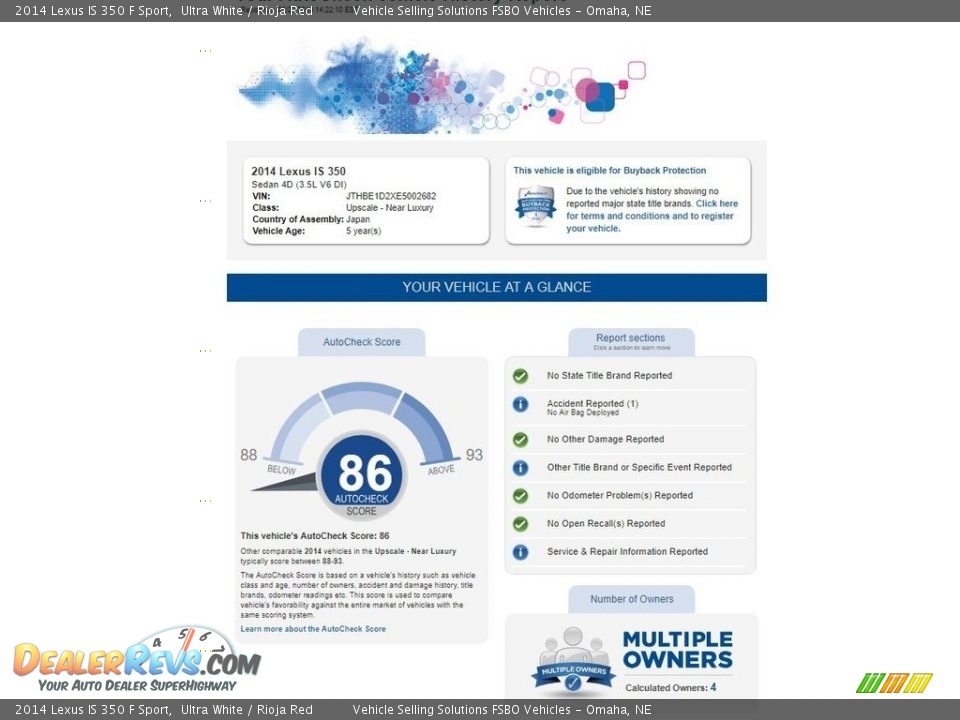Open Service & Repair Information Reported section
This screenshot has height=720, width=960.
point(629,552)
